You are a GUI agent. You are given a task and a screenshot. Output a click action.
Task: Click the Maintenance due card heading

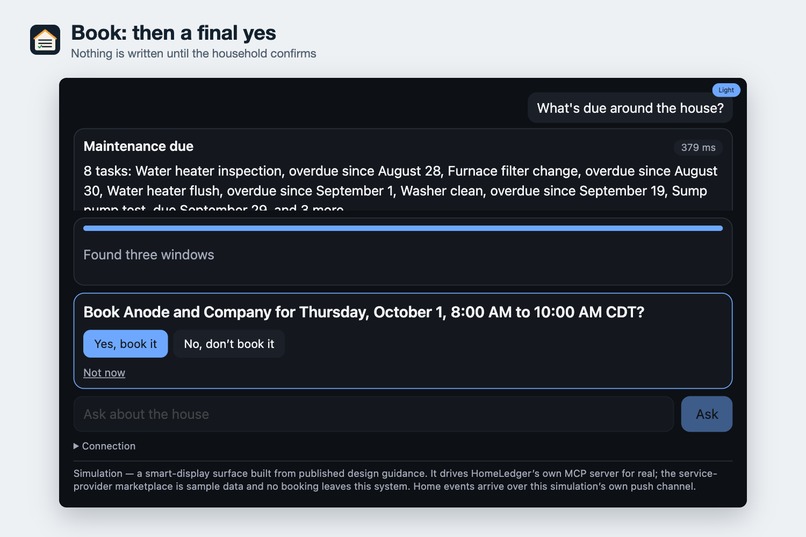point(138,146)
